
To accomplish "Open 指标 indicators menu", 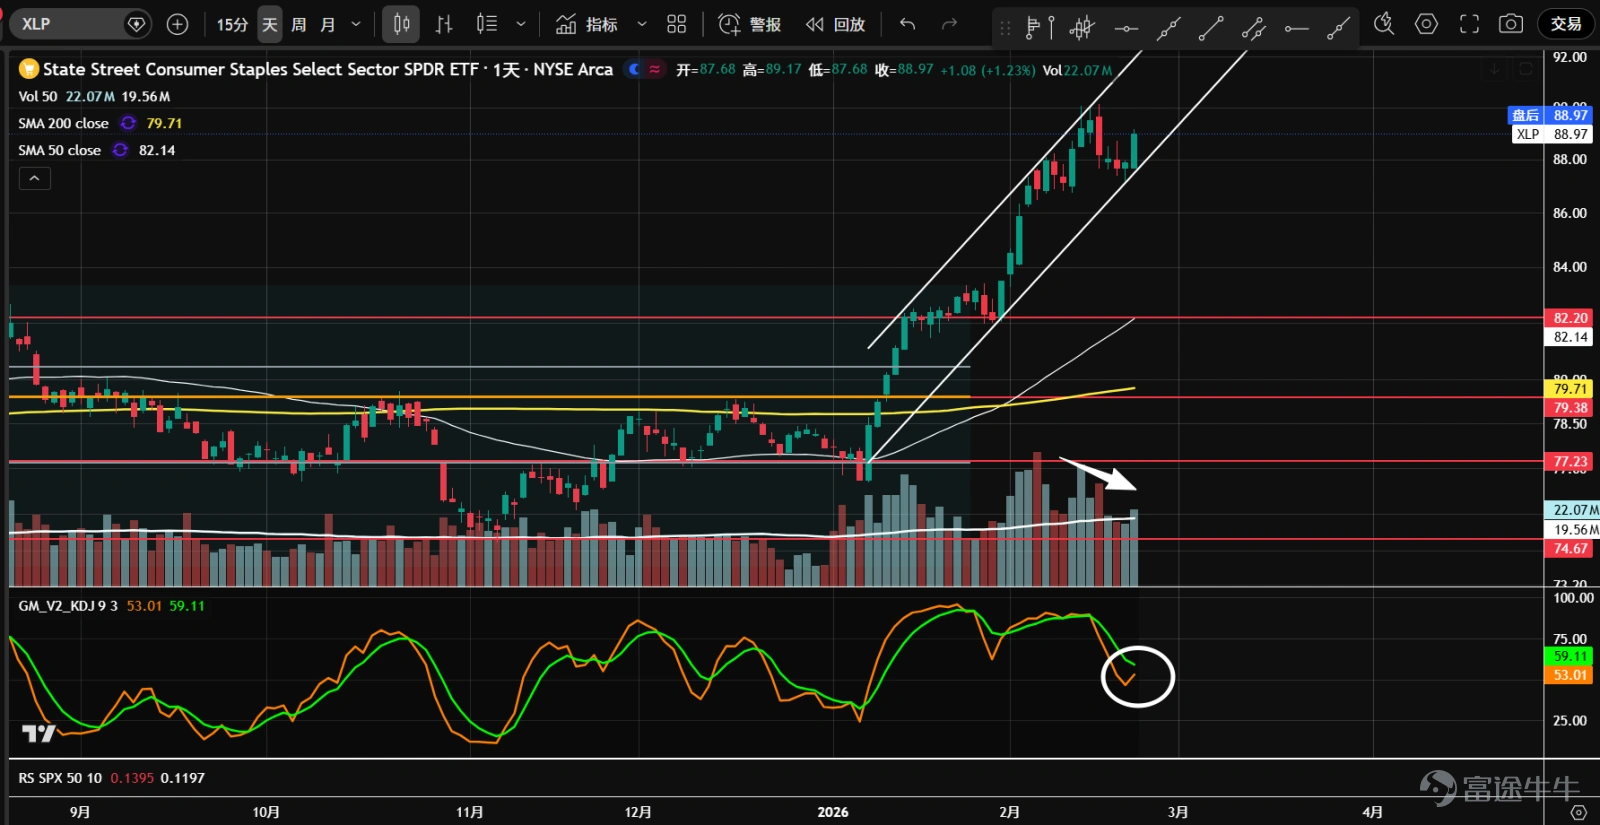I will pos(587,24).
